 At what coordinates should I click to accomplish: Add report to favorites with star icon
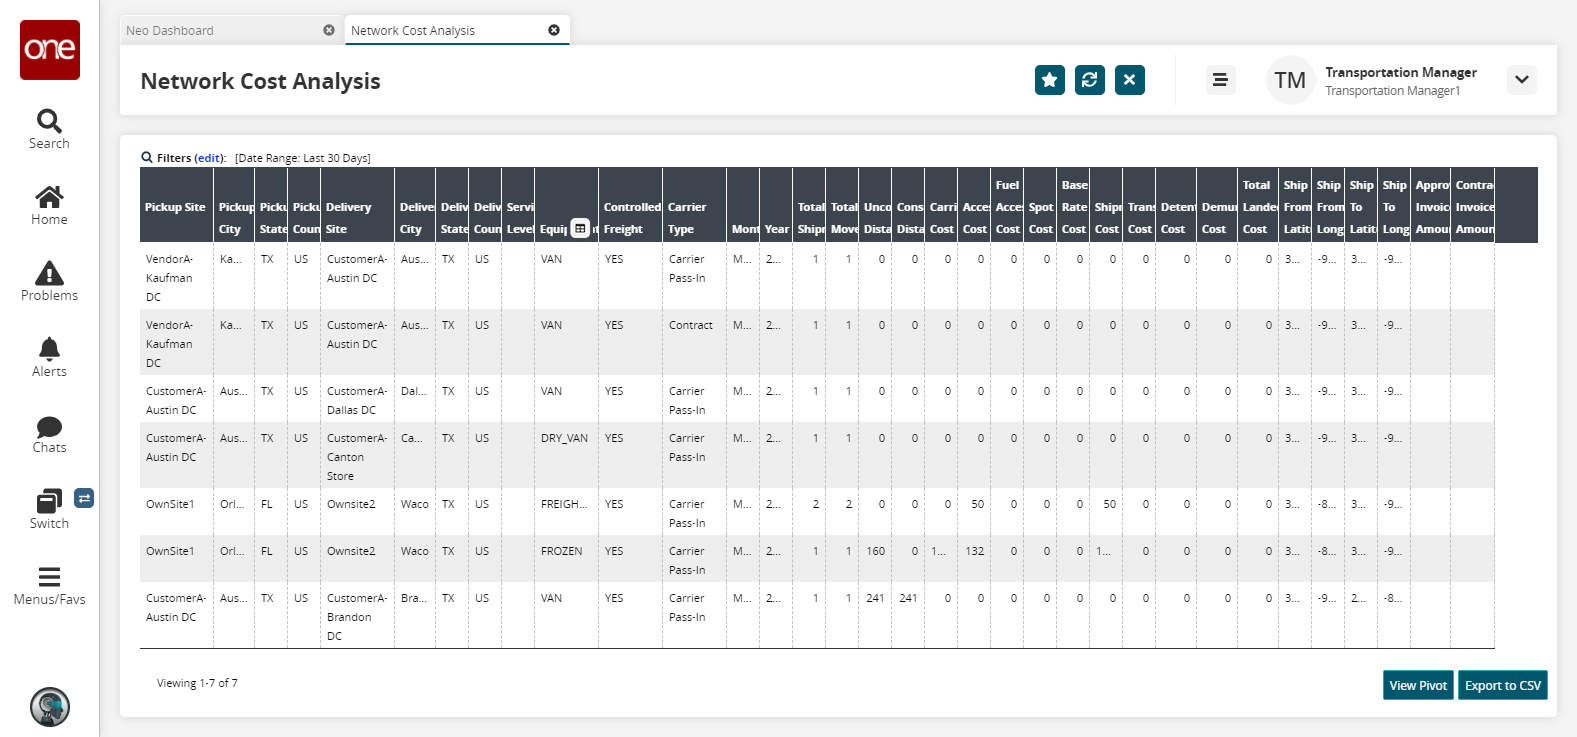(x=1049, y=80)
